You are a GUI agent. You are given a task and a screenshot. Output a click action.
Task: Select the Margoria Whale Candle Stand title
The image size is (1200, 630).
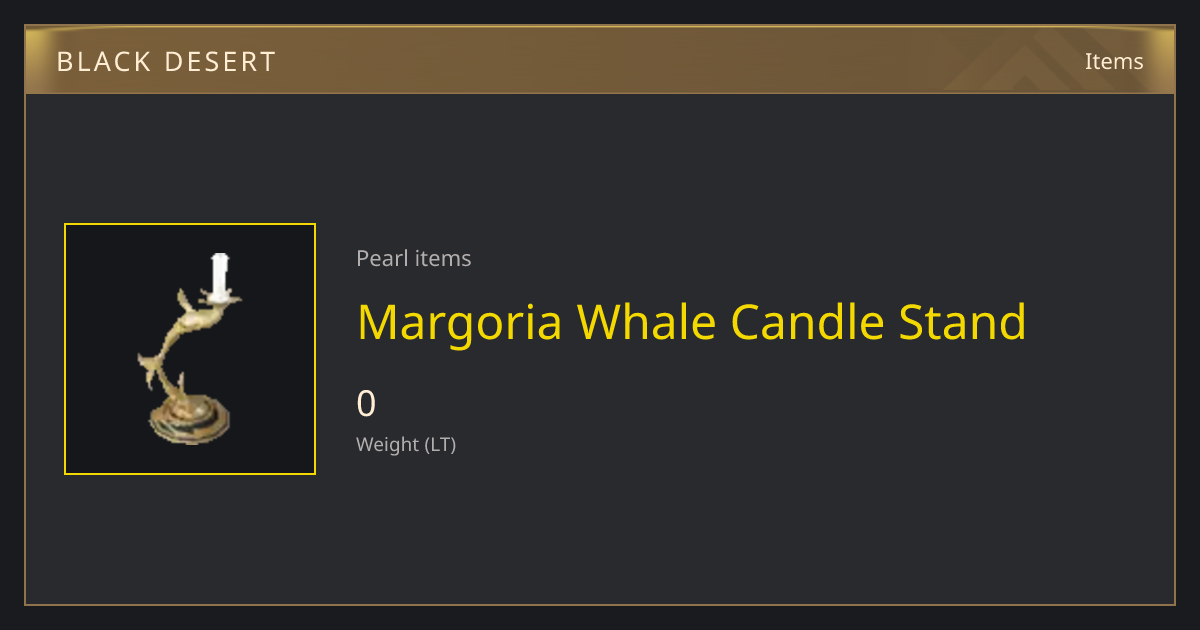point(692,322)
